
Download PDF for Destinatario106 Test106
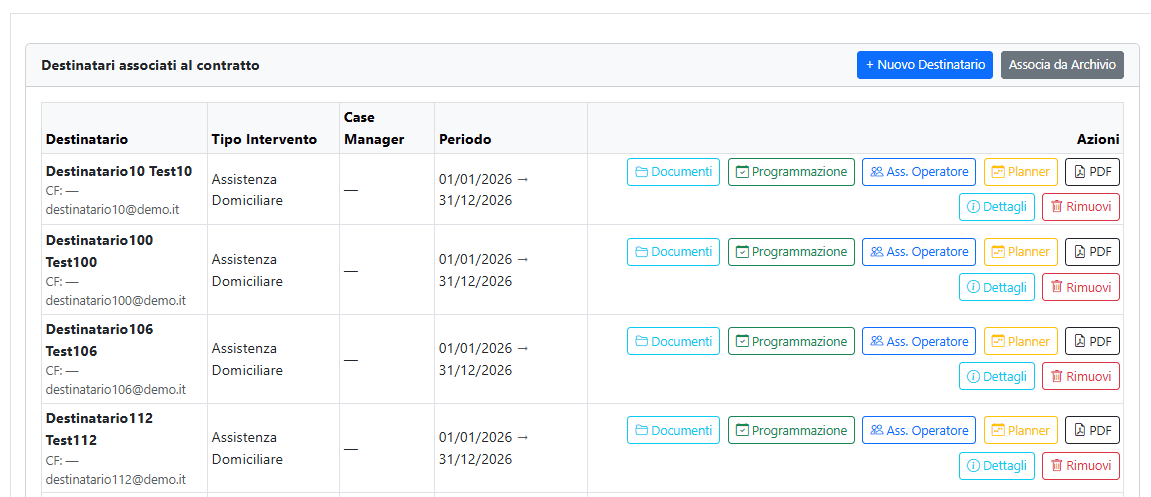coord(1092,341)
